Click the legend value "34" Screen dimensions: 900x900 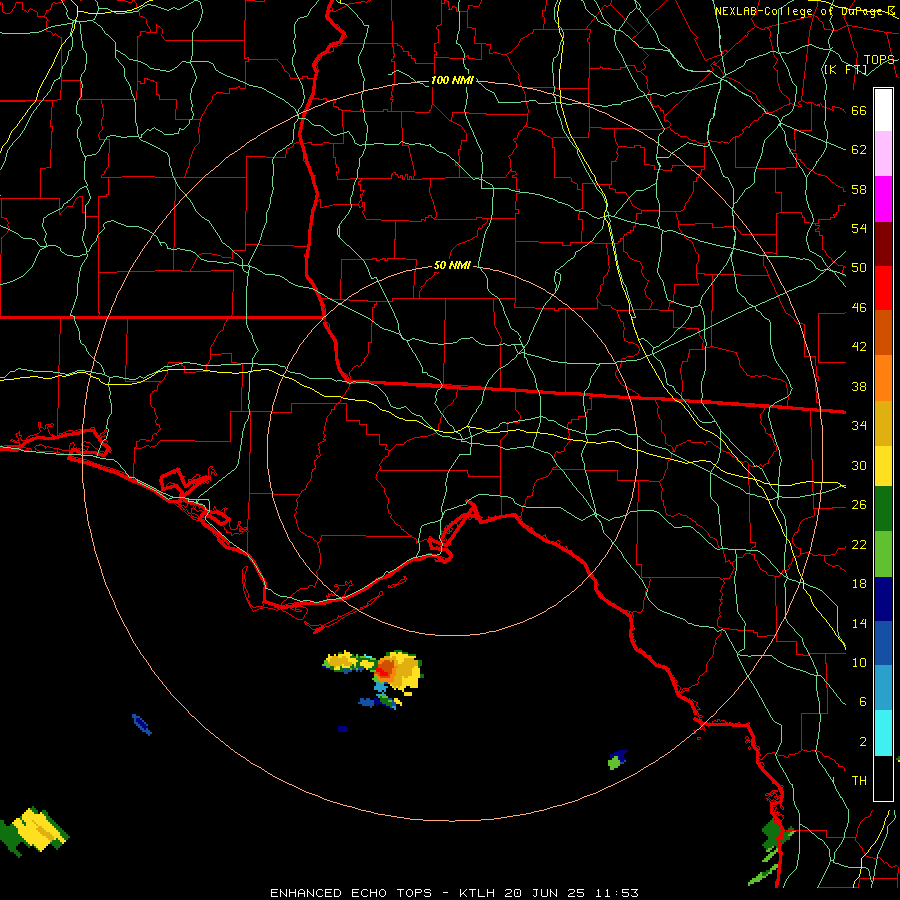[859, 426]
